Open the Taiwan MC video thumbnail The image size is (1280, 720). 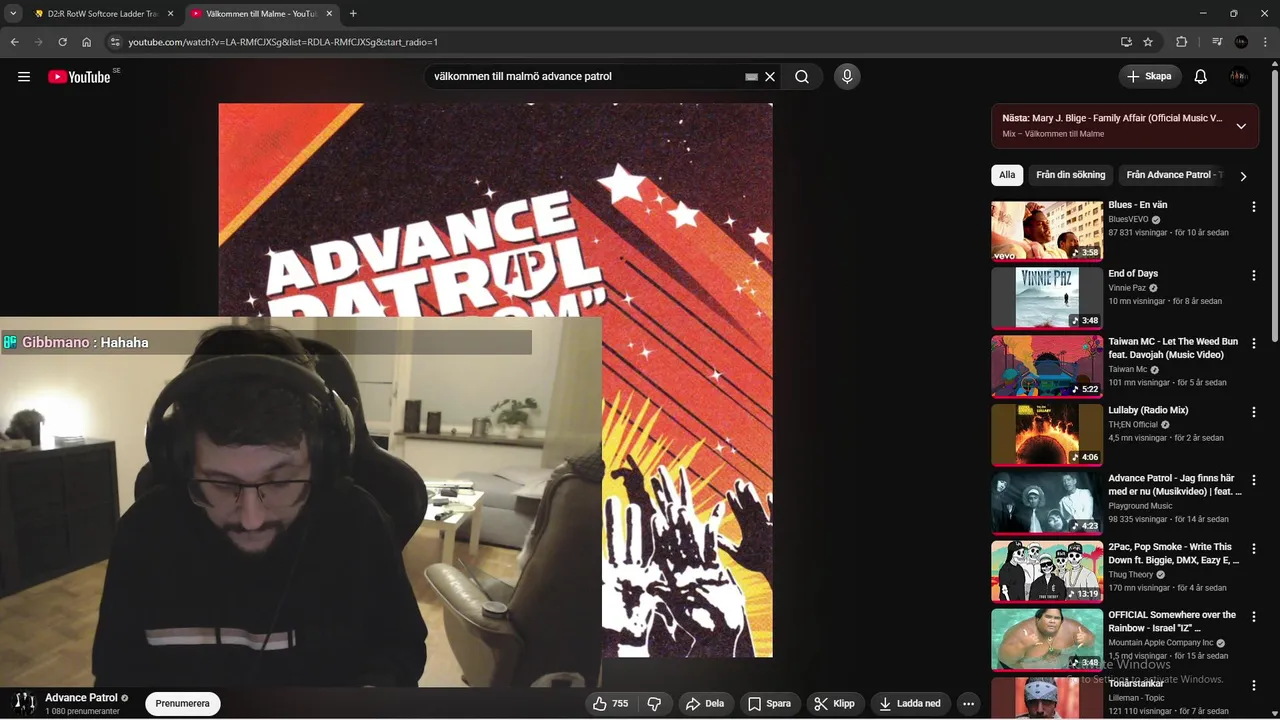(x=1047, y=367)
